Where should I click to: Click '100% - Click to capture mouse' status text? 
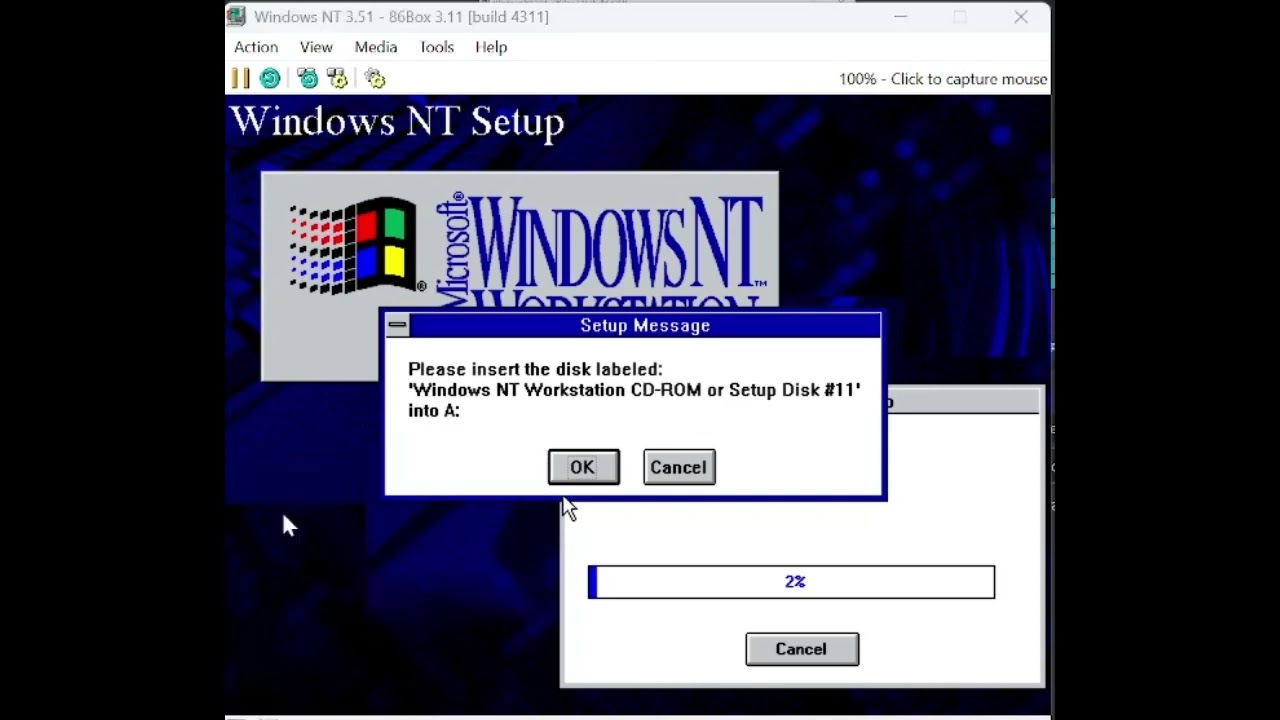[943, 79]
